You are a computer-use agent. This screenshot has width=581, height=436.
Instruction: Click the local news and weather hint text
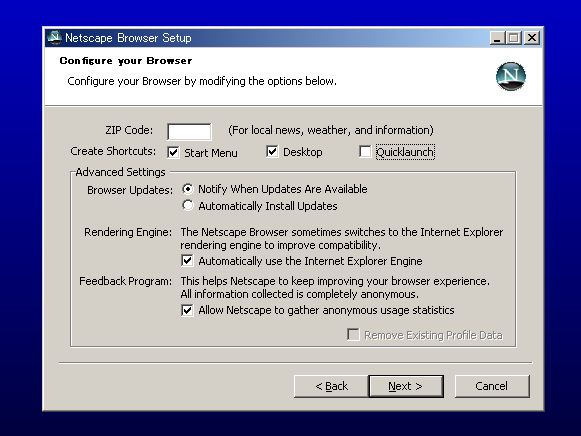click(x=331, y=130)
